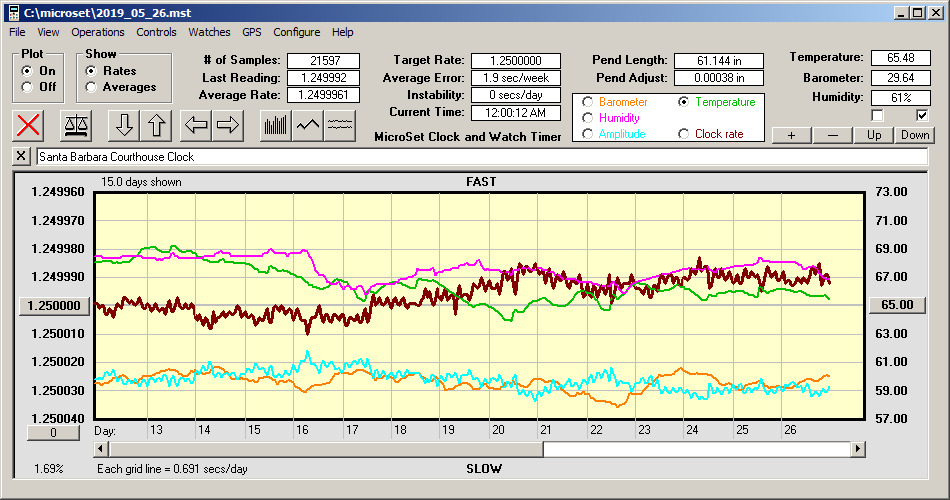The image size is (950, 500).
Task: Click the Down button
Action: point(915,135)
